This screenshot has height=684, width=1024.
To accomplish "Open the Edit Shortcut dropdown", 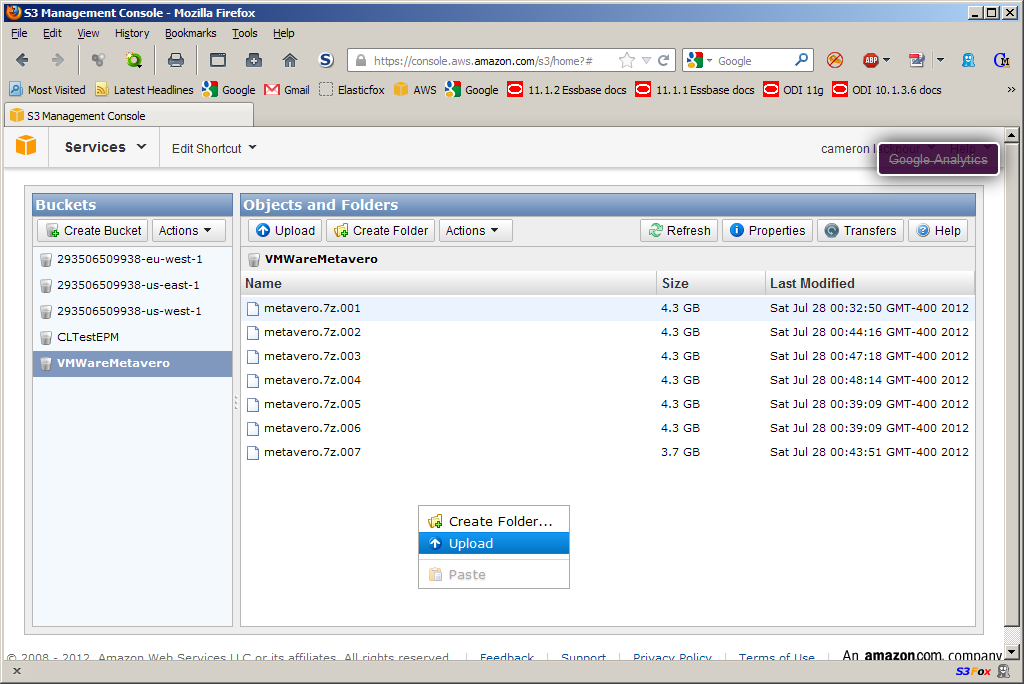I will point(214,148).
